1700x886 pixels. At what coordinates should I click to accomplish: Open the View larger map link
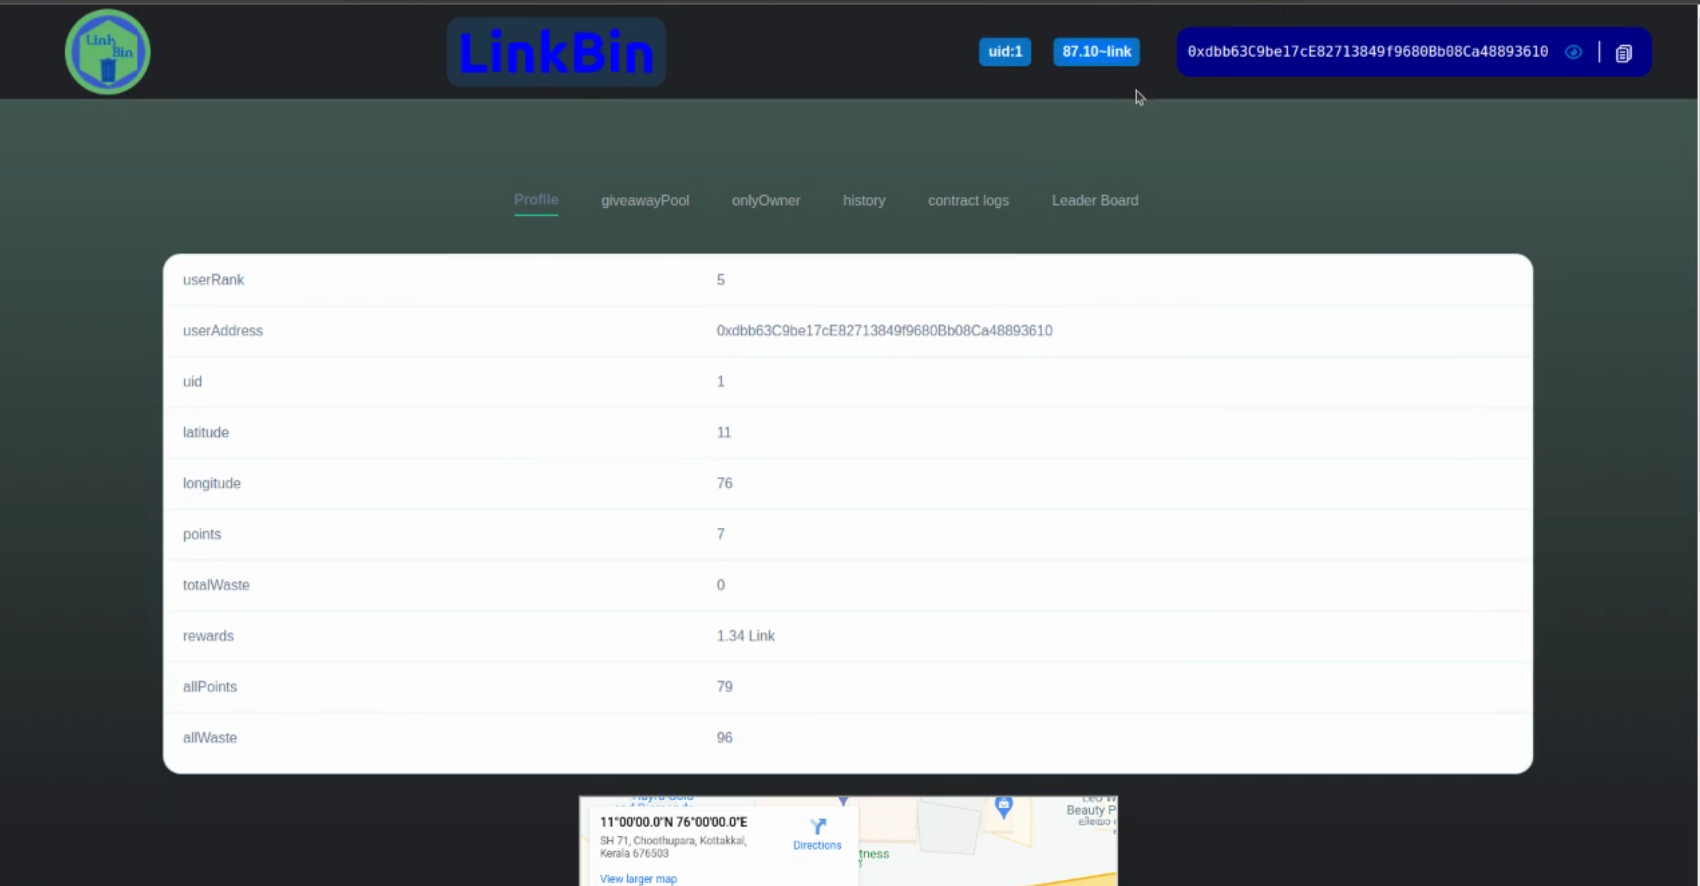tap(638, 879)
